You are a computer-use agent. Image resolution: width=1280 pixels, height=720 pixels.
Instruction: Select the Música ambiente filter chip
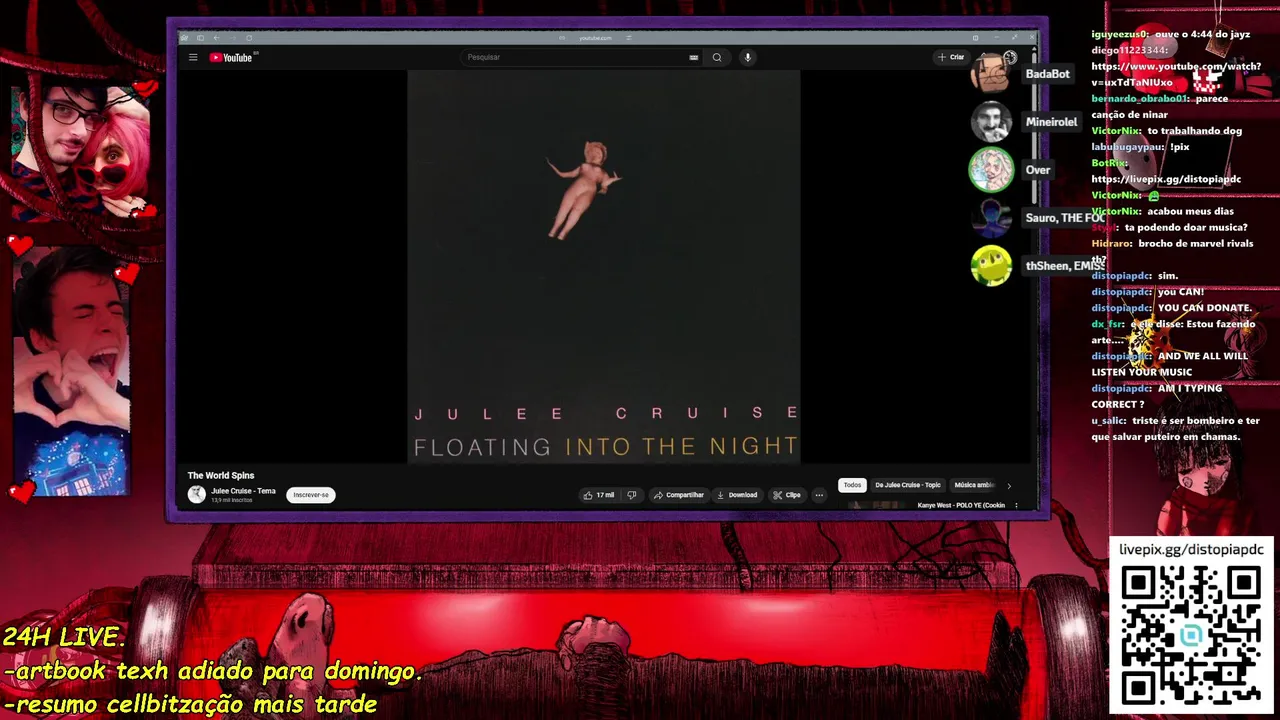974,485
